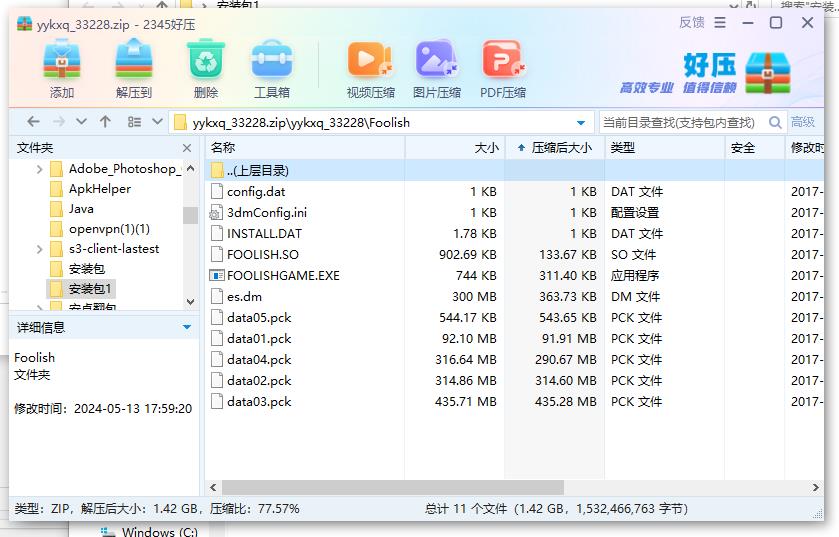This screenshot has height=537, width=839.
Task: Click the back navigation arrow
Action: (33, 122)
